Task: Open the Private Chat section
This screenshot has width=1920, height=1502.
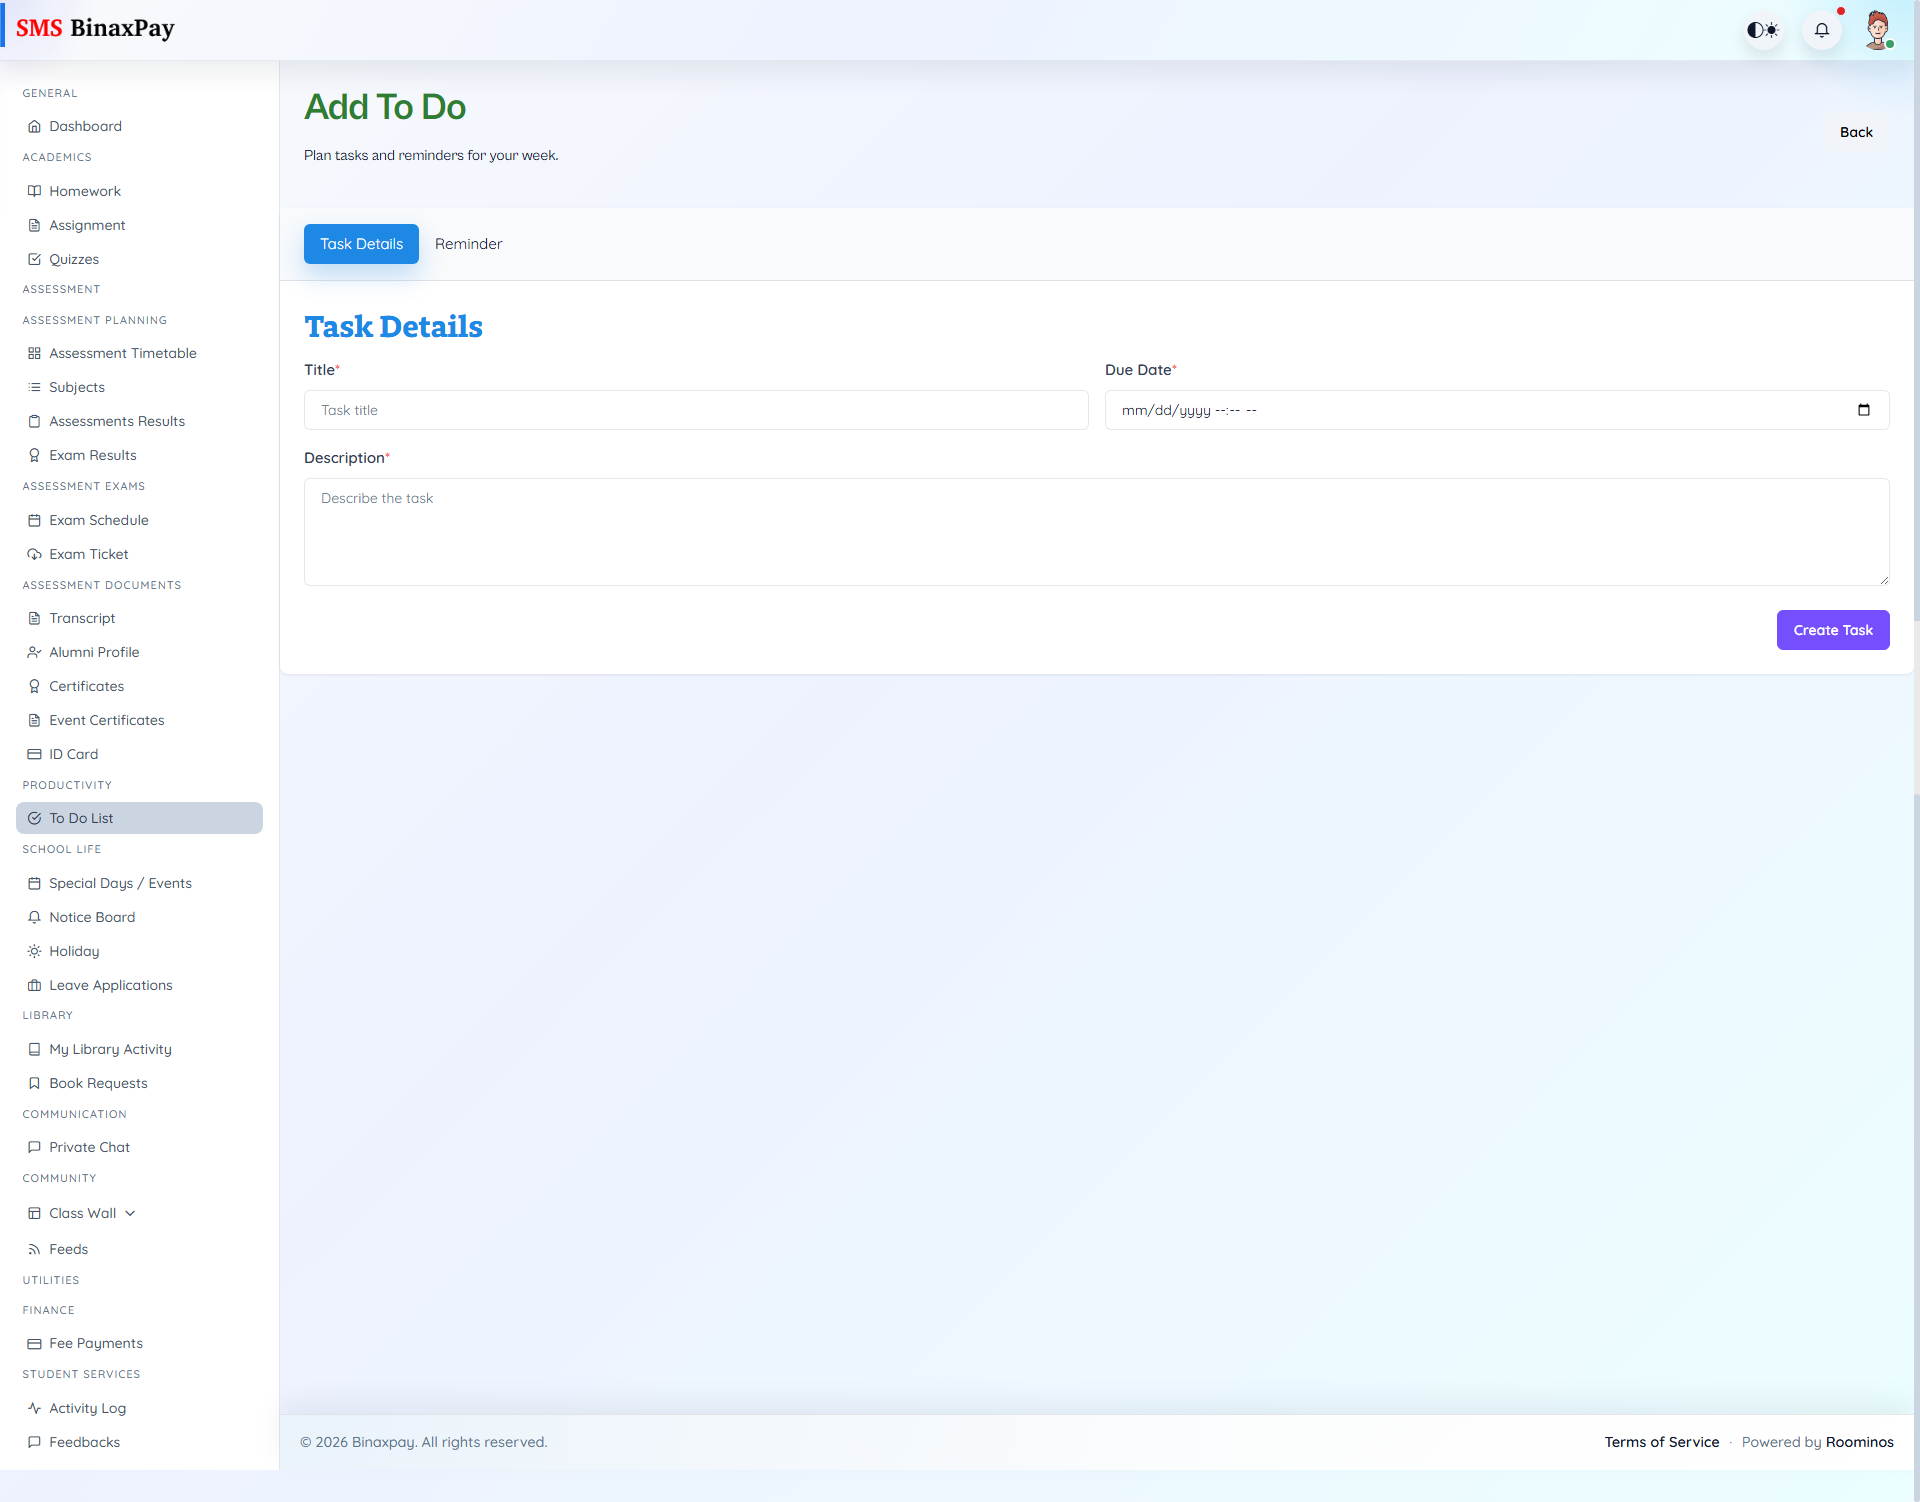Action: (89, 1146)
